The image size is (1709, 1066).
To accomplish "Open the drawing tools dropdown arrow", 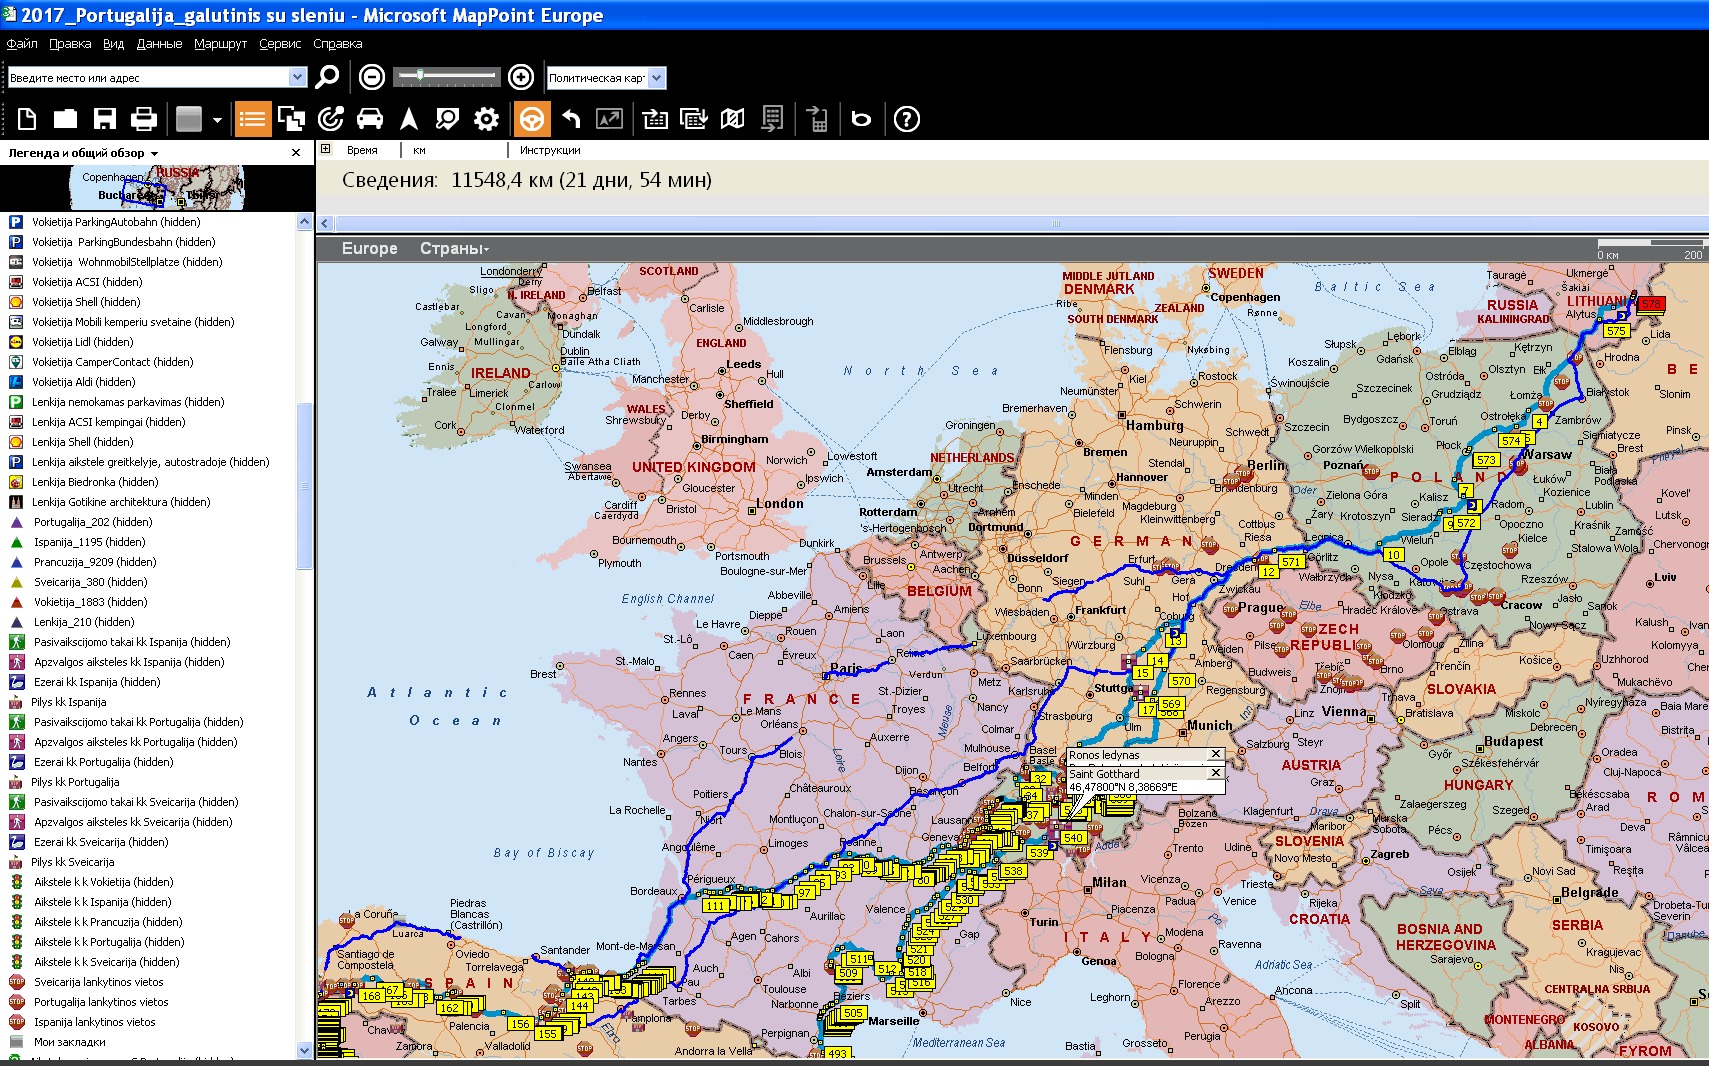I will coord(217,120).
